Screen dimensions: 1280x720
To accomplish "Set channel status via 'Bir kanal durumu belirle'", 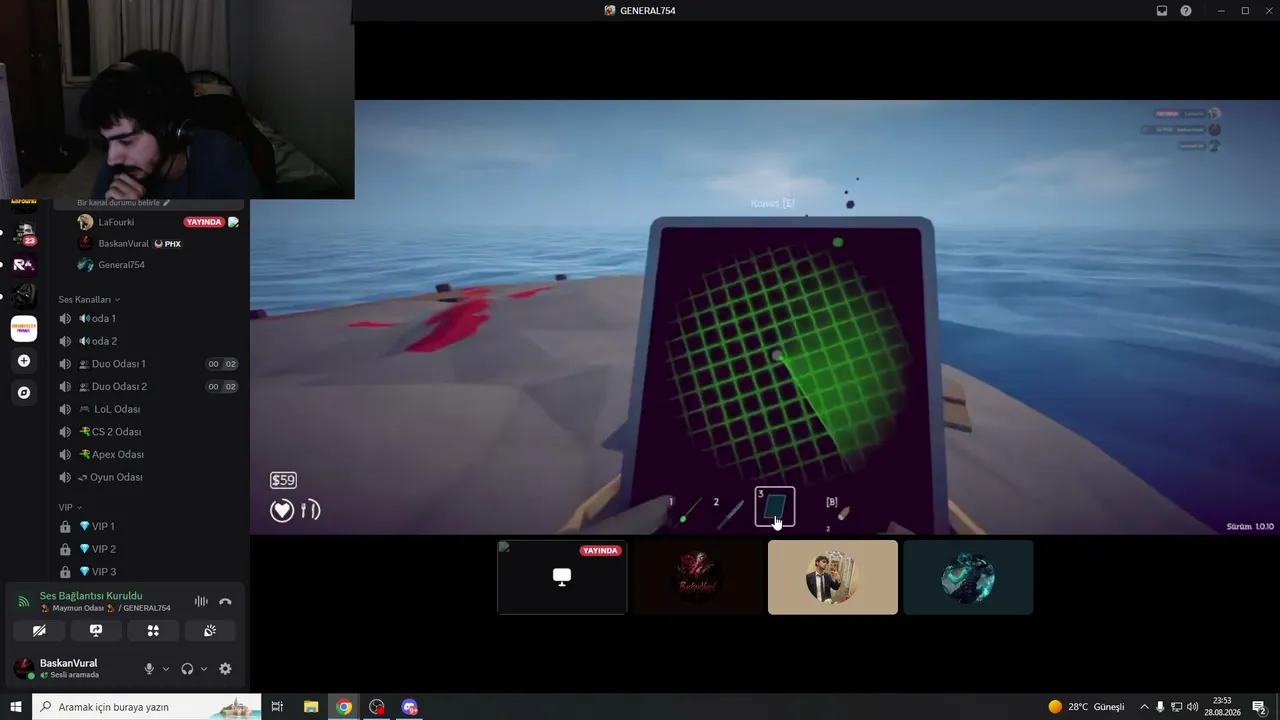I will [x=124, y=203].
